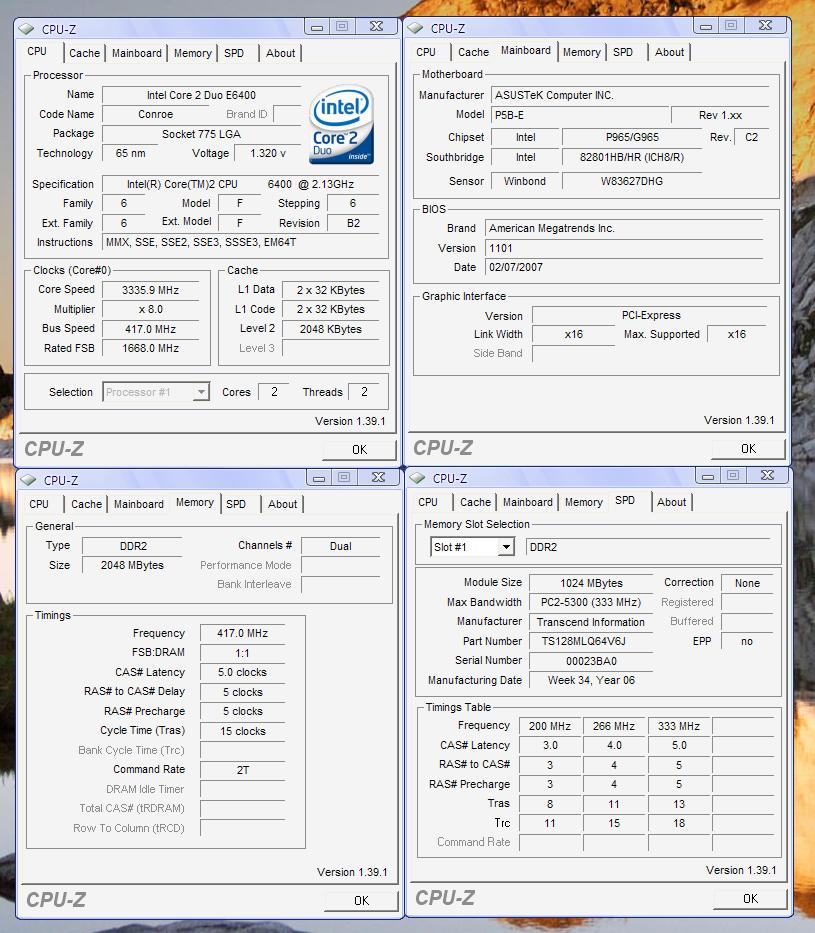Viewport: 815px width, 933px height.
Task: Switch to Cache tab in the memory Timings window
Action: (87, 504)
